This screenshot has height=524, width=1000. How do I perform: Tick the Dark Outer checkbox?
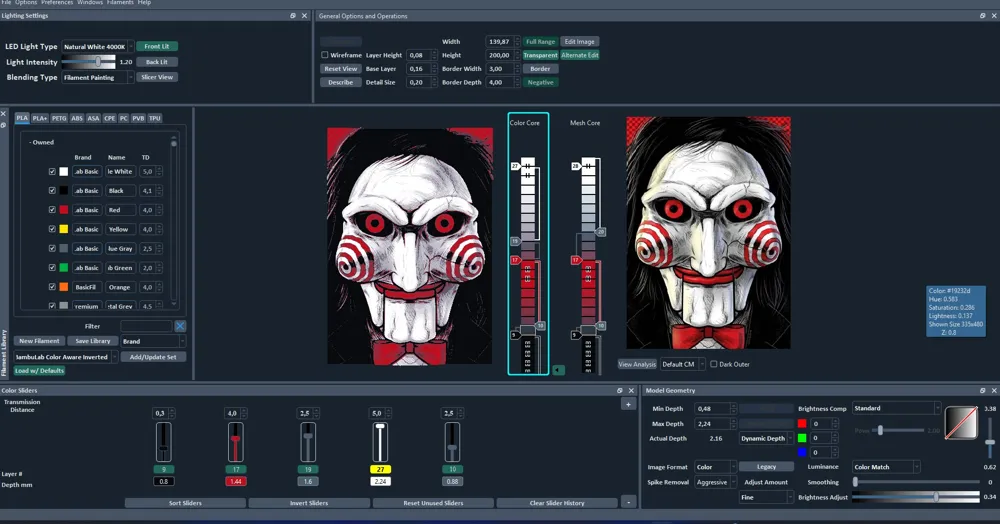714,364
